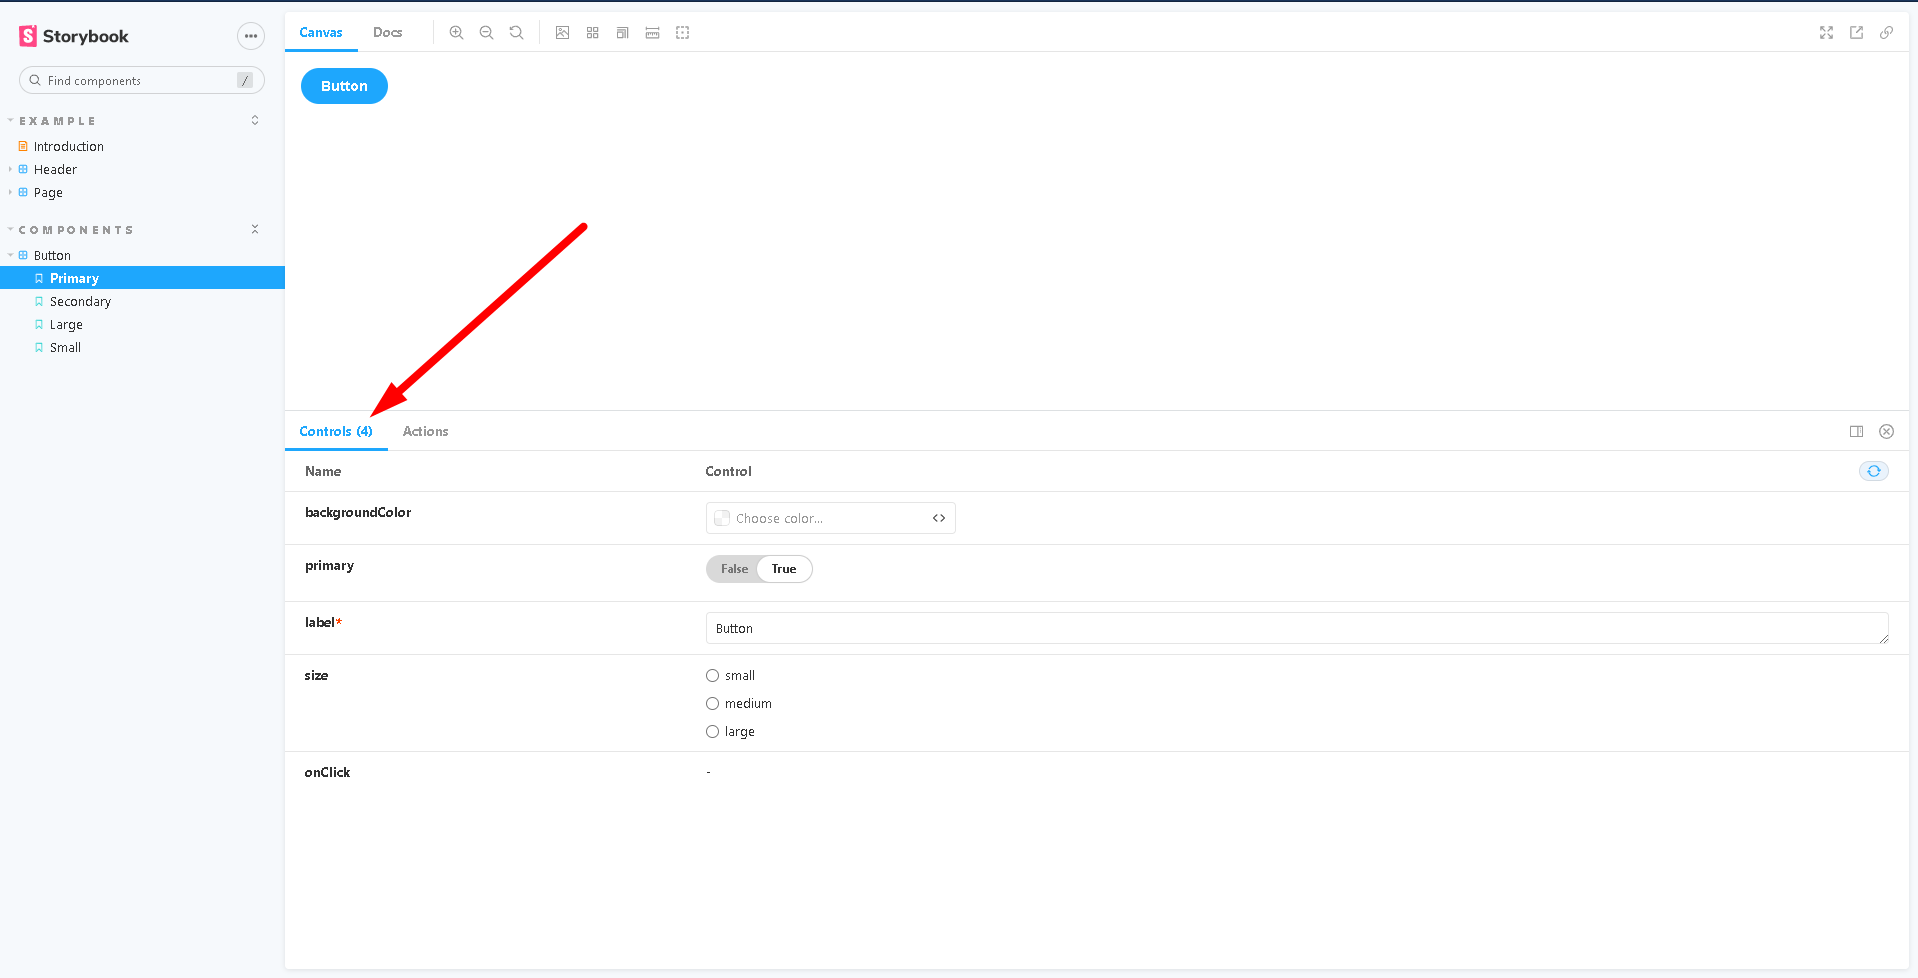Switch to the Docs tab

(387, 33)
